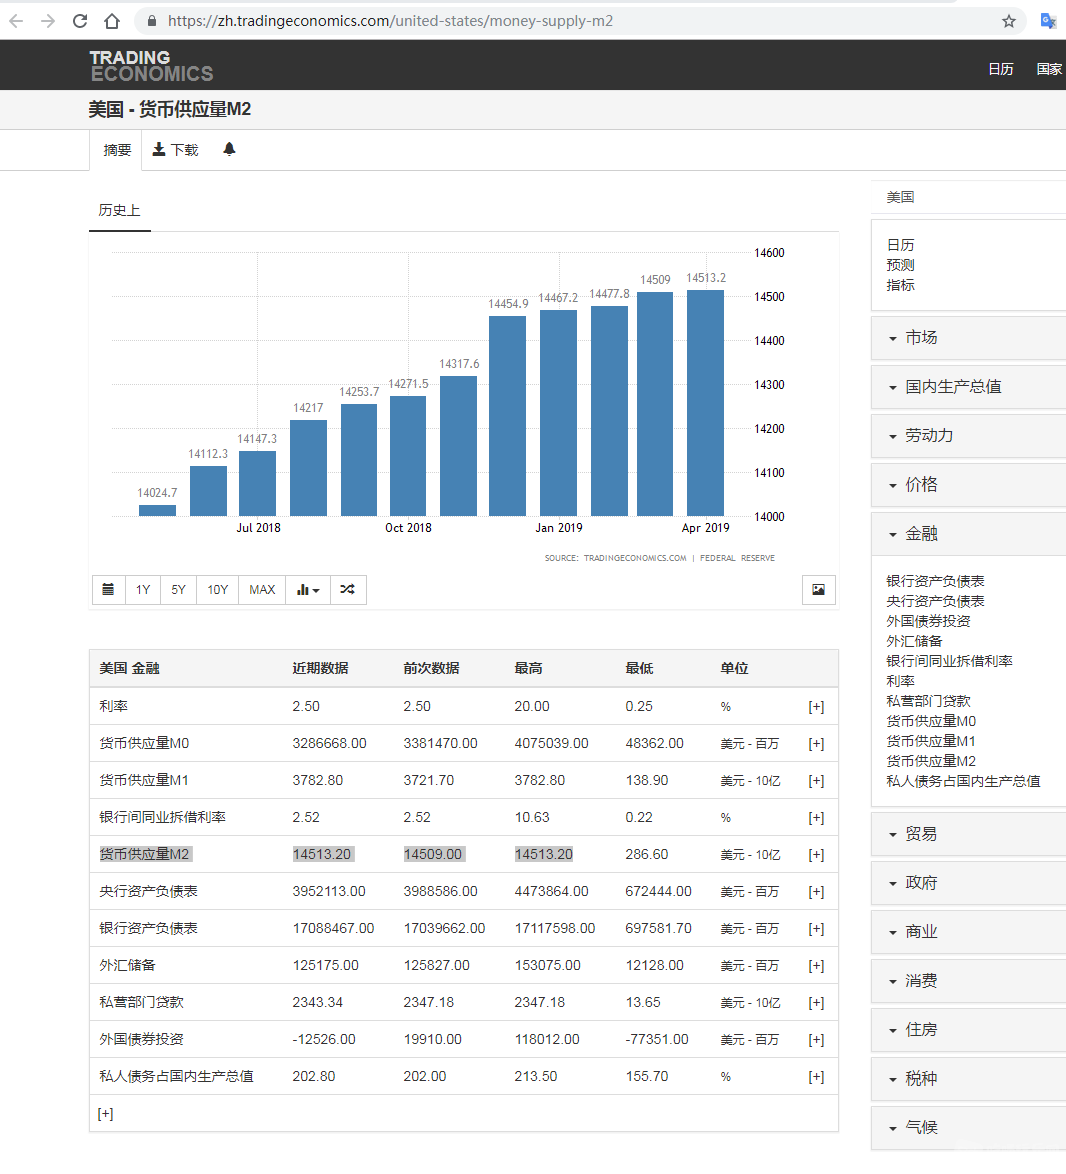Open 银行资产负债表 sidebar link

coord(935,581)
